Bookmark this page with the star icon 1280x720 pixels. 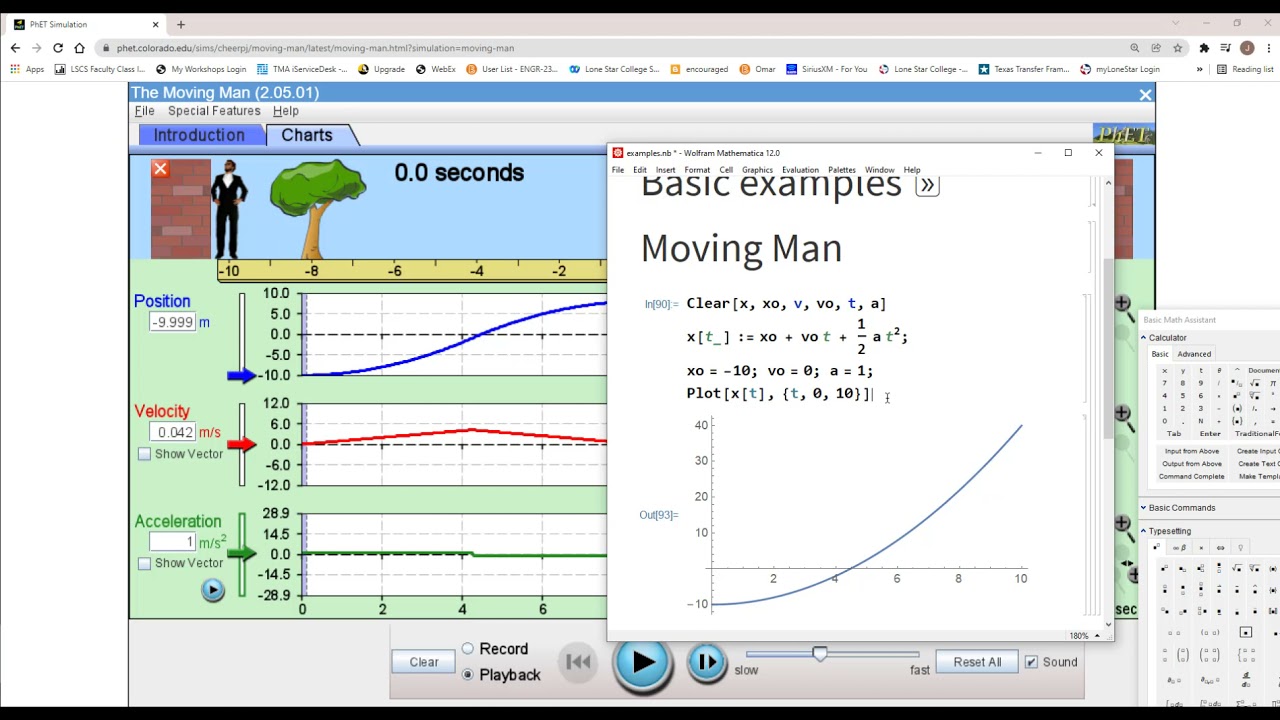(1177, 48)
